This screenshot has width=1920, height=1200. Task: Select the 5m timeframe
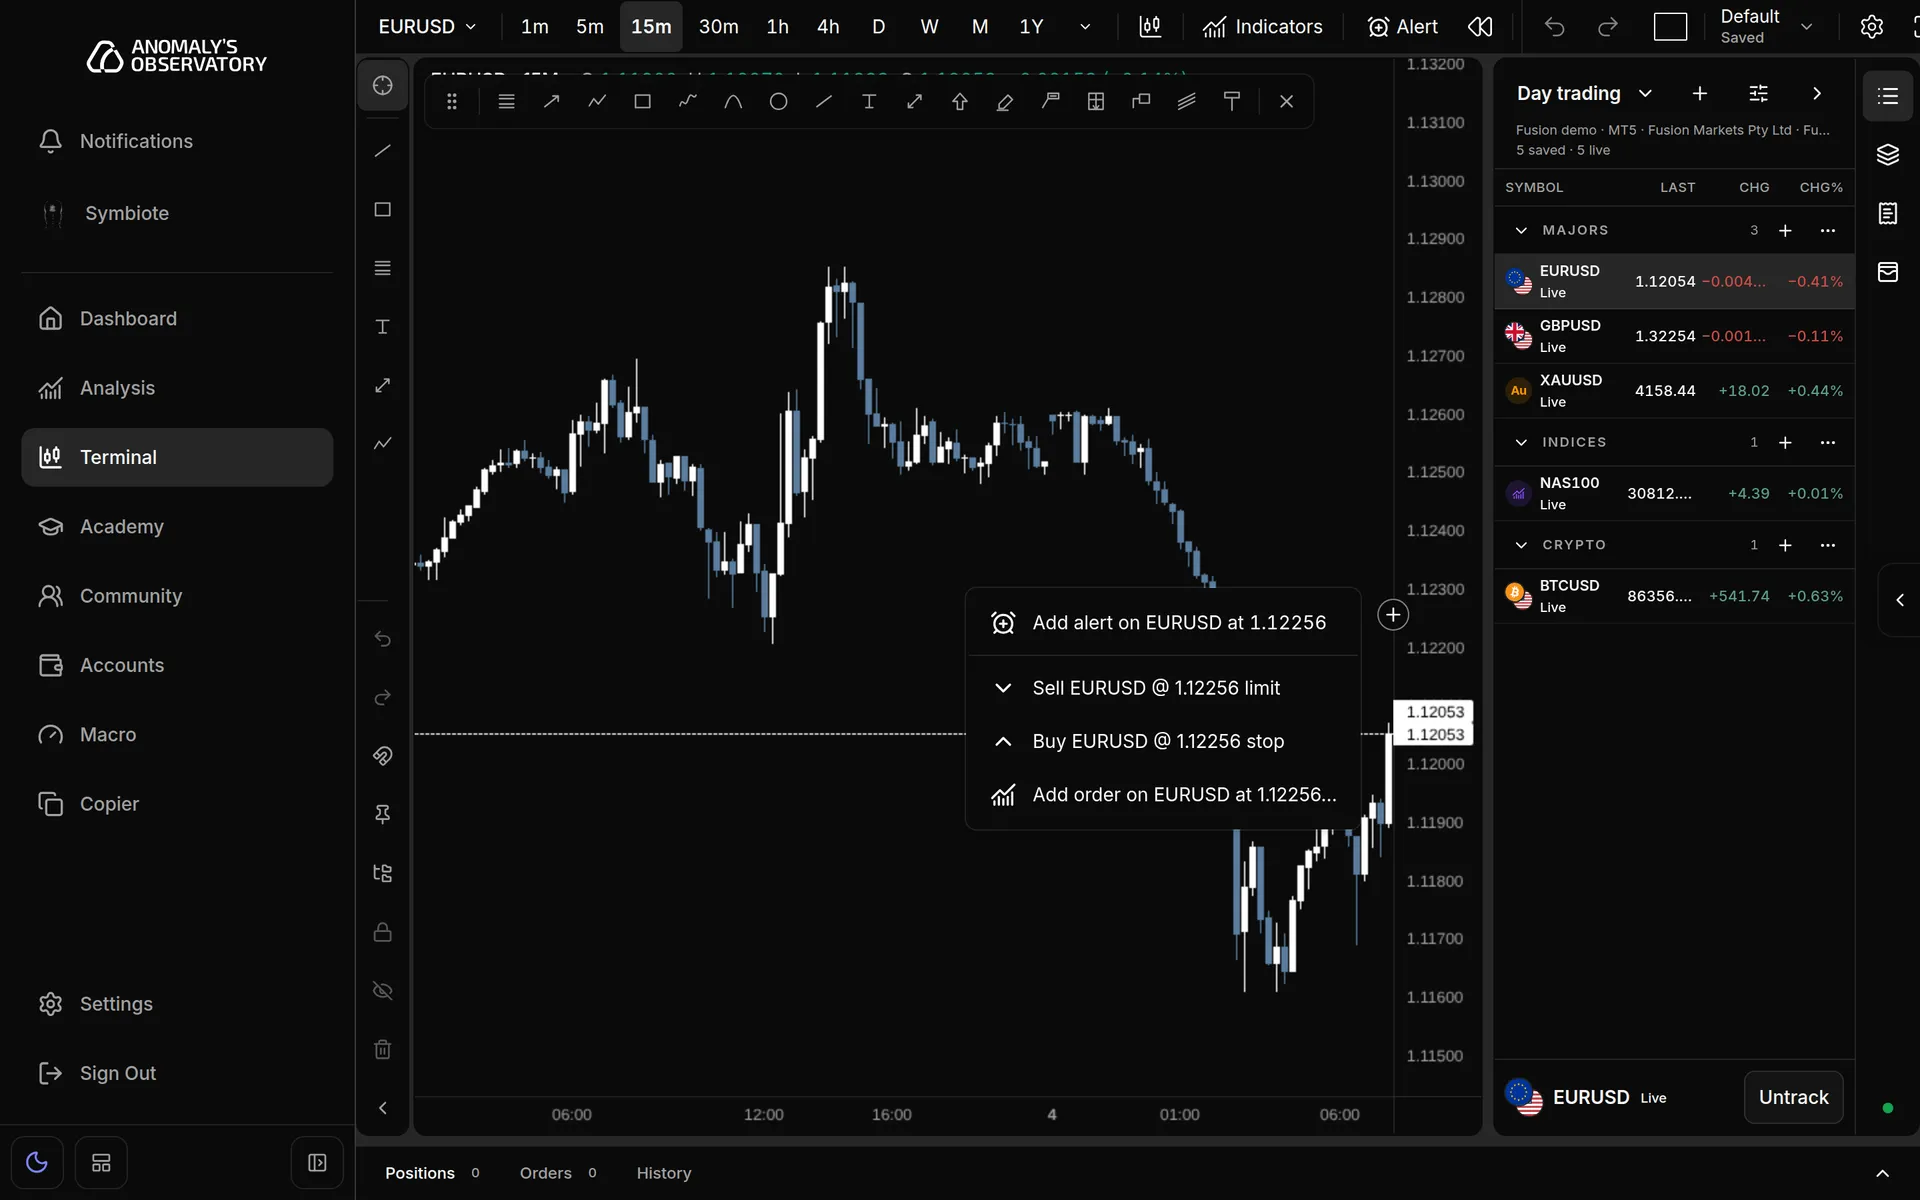click(x=589, y=27)
